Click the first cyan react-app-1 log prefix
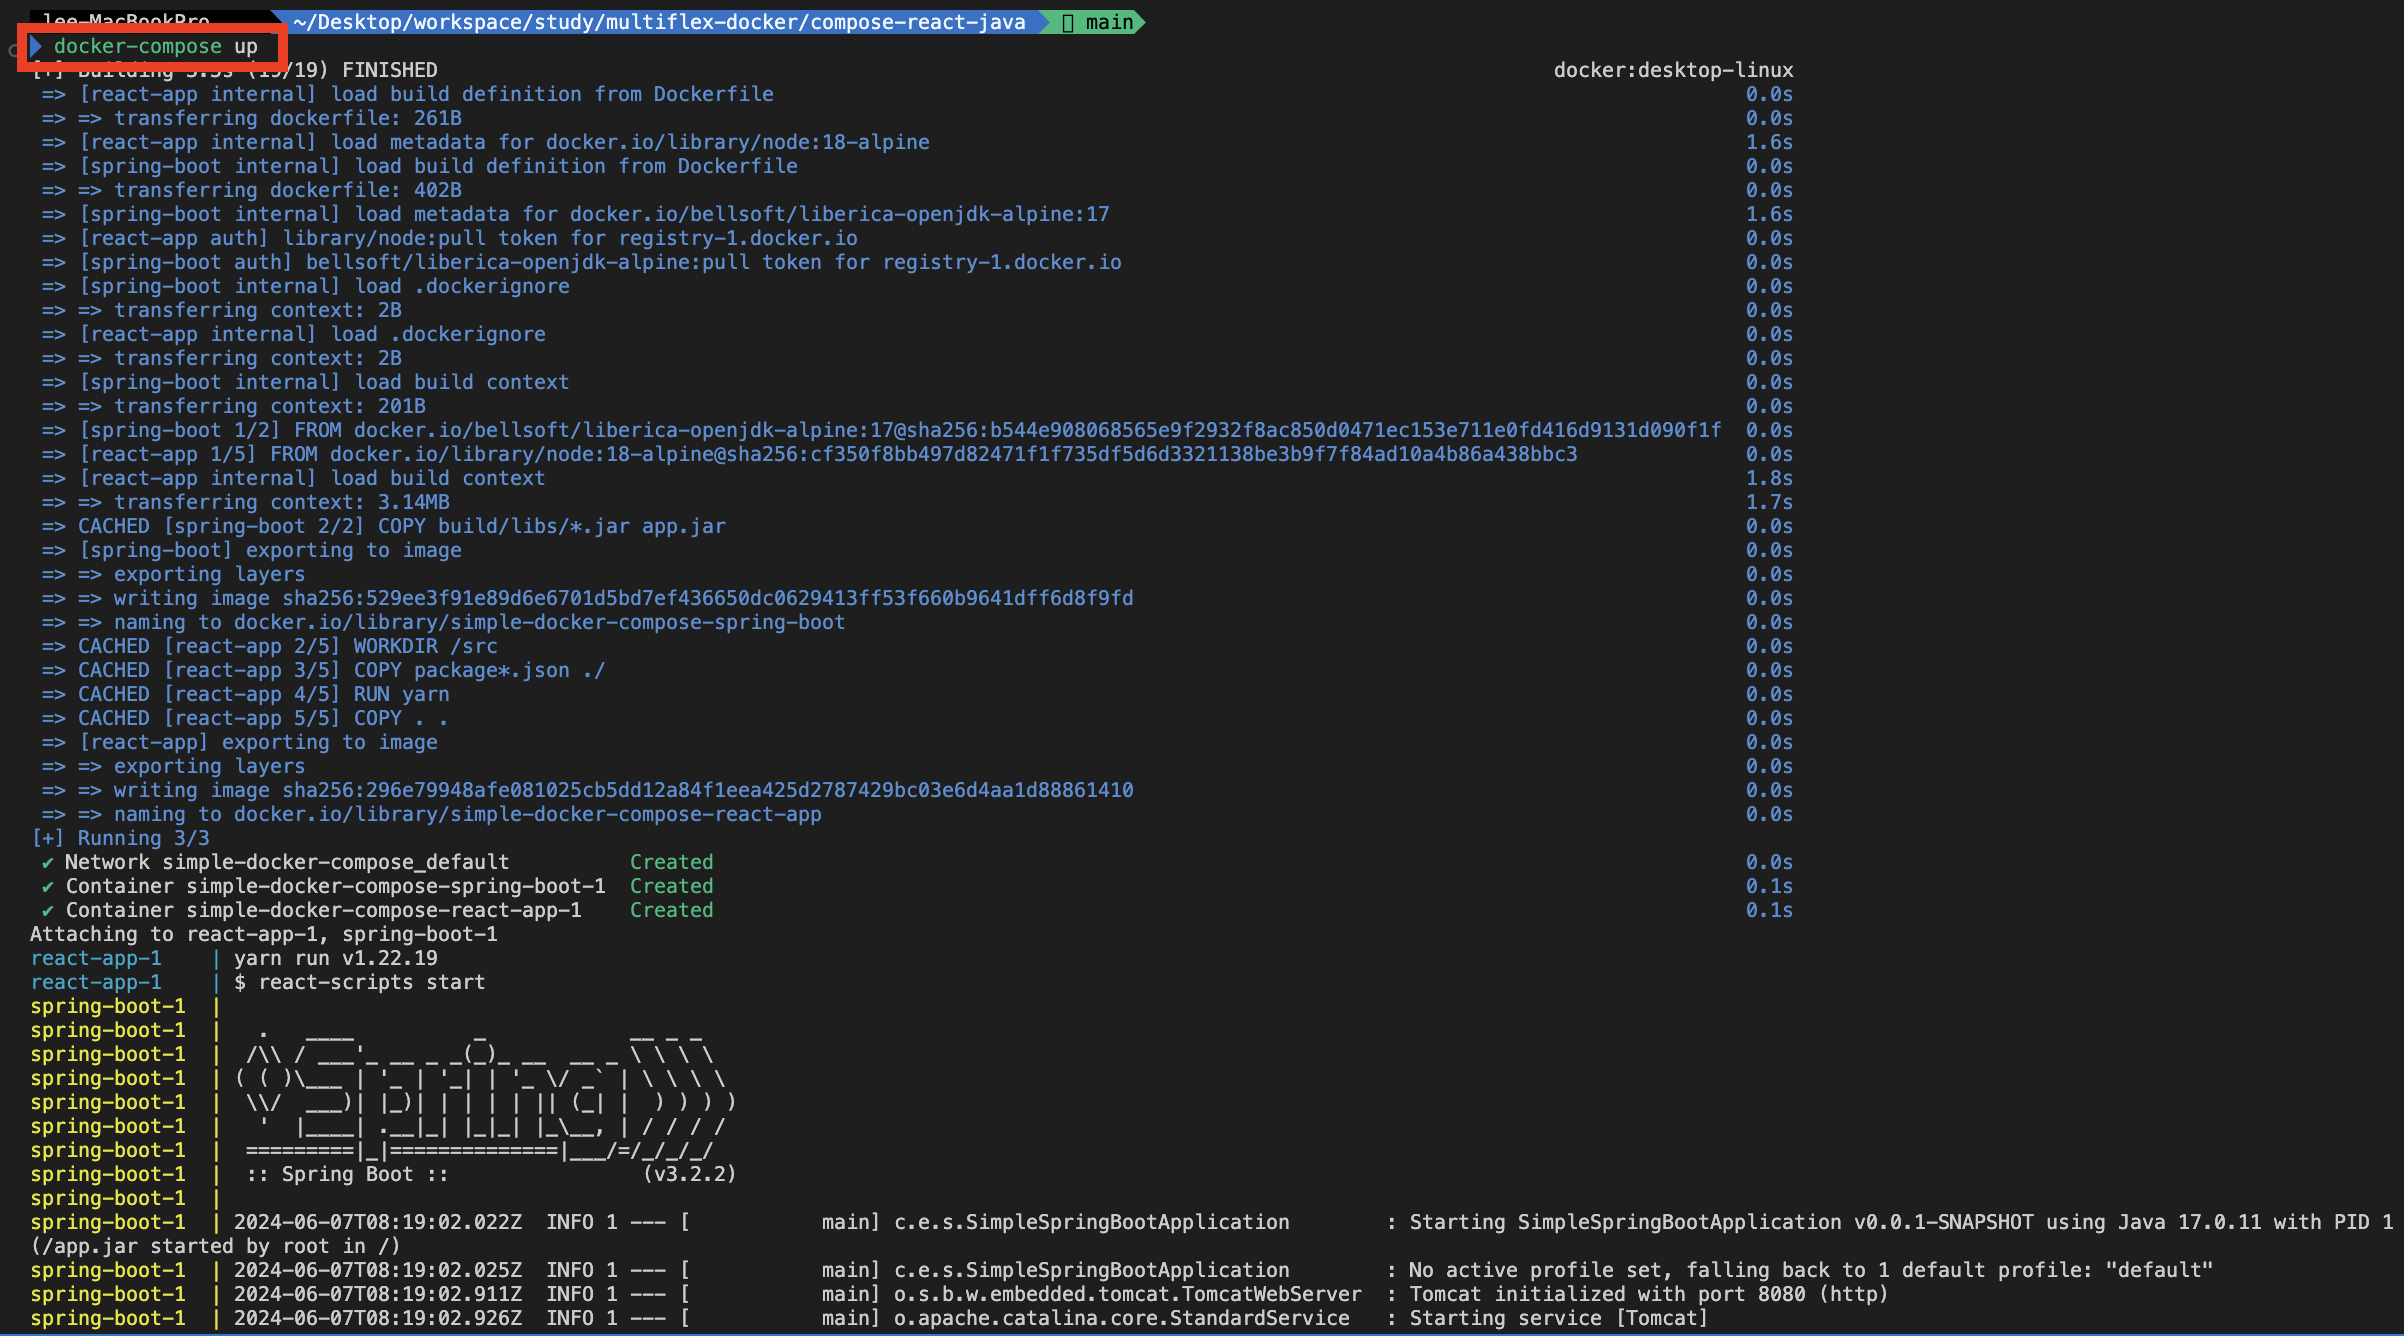The image size is (2404, 1336). pos(96,958)
